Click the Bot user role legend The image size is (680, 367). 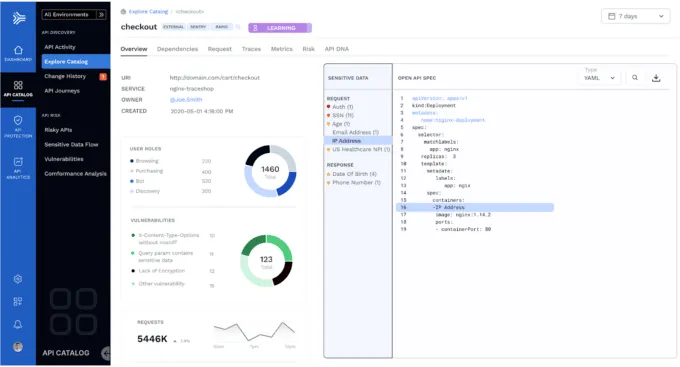click(x=140, y=181)
